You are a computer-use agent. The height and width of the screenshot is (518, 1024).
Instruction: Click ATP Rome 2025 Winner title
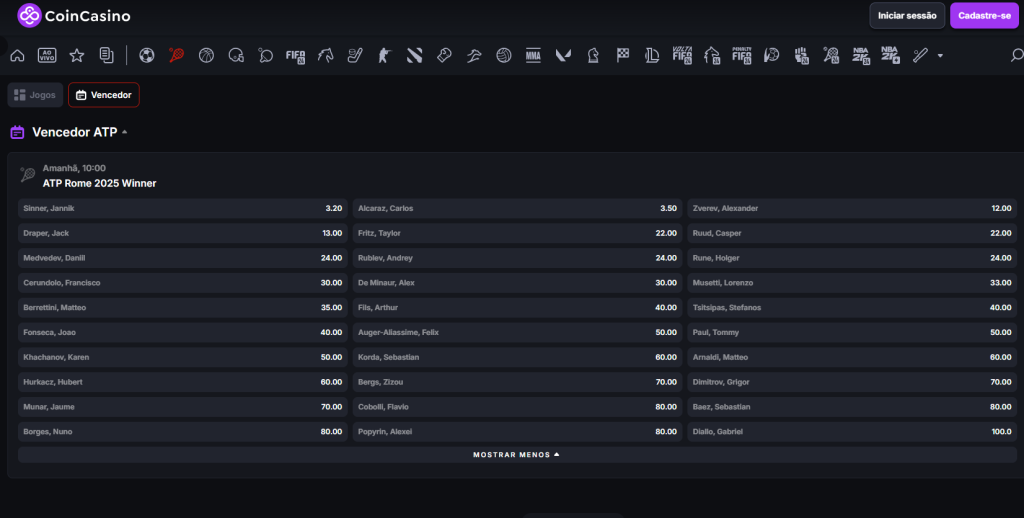click(x=99, y=184)
